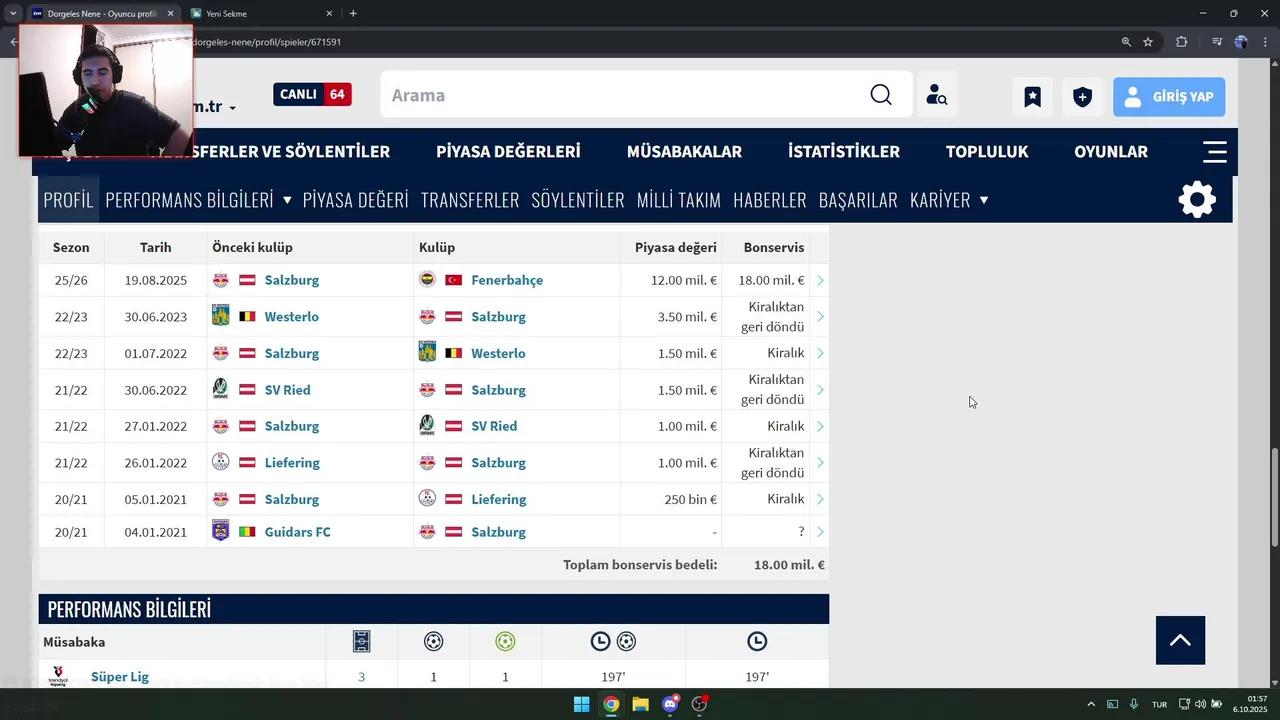Click the green assists ball column icon

tap(505, 641)
